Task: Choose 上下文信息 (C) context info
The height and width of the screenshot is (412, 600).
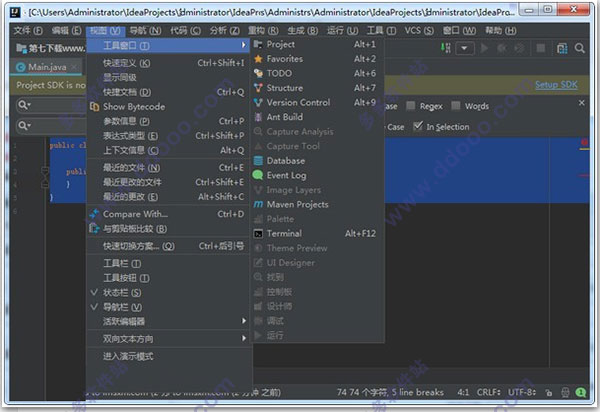Action: point(168,150)
